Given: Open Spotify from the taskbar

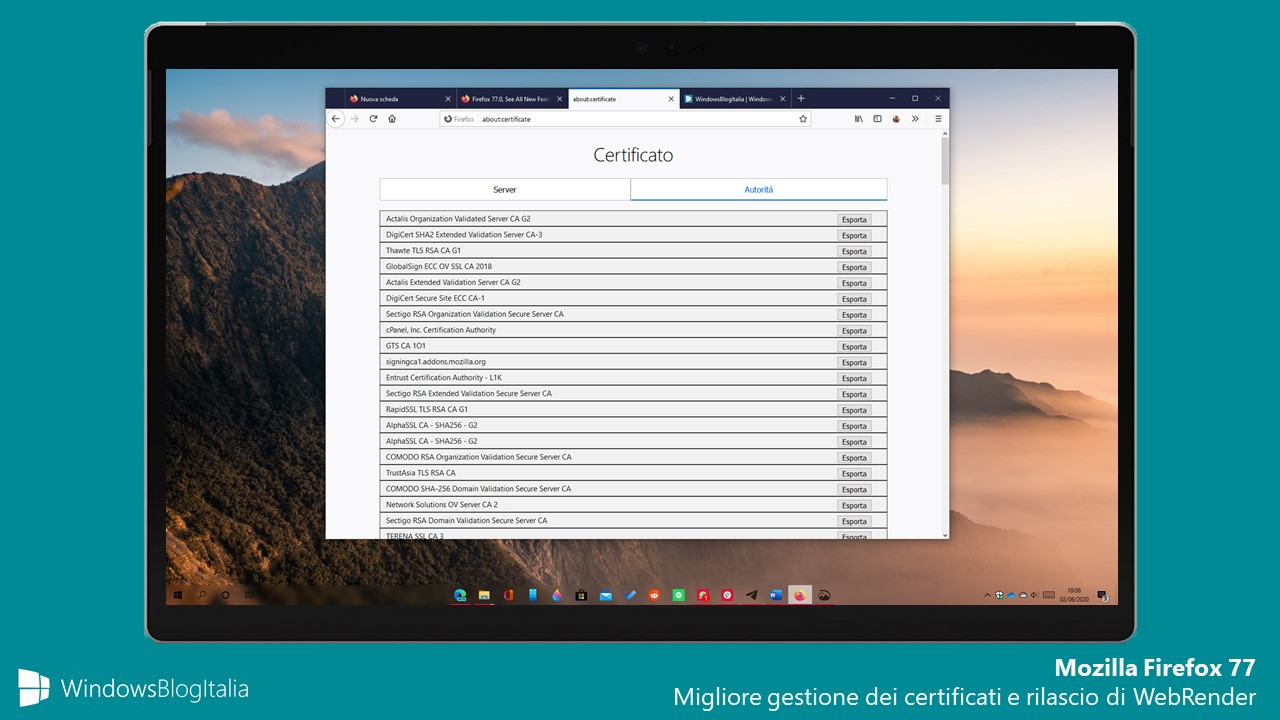Looking at the screenshot, I should click(x=678, y=595).
